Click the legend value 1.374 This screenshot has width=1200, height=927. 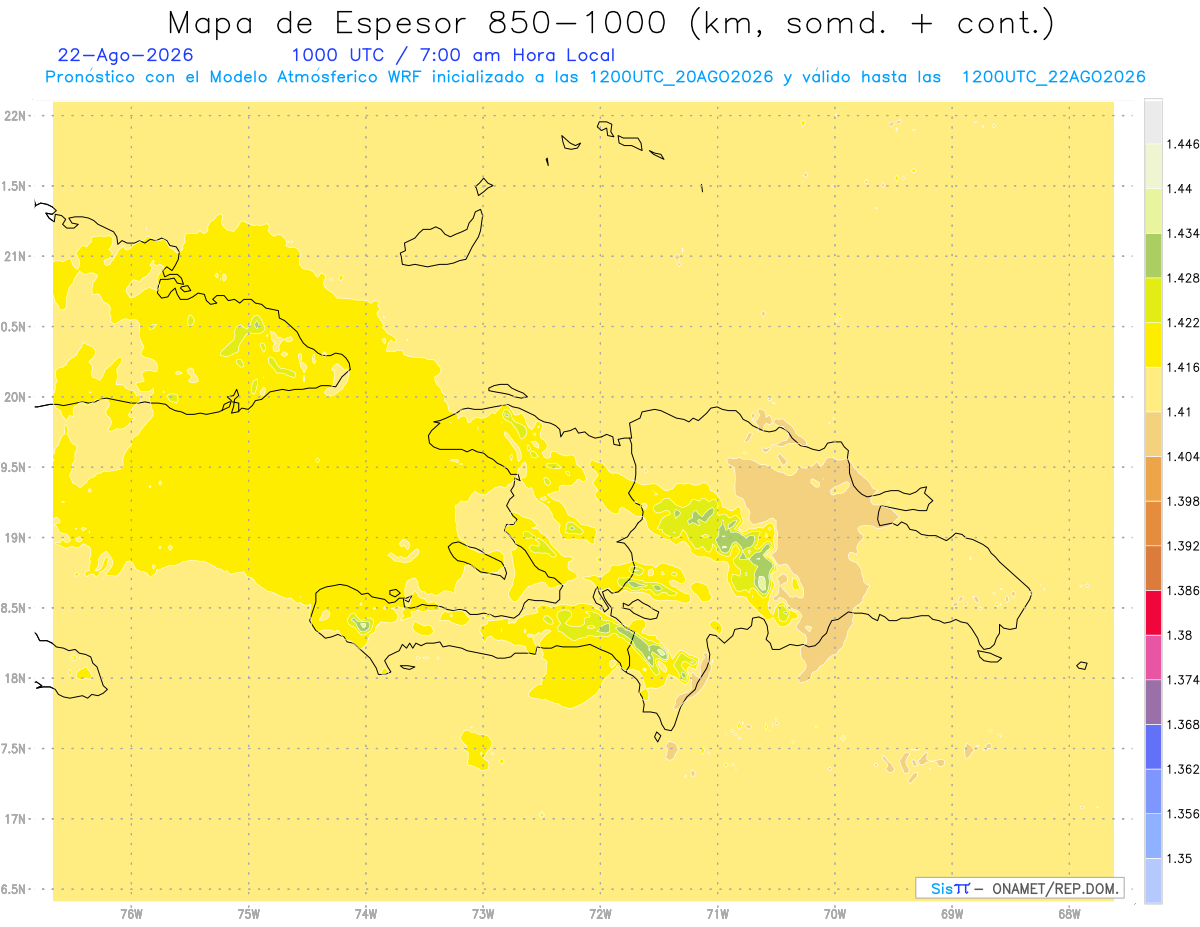tap(1183, 680)
